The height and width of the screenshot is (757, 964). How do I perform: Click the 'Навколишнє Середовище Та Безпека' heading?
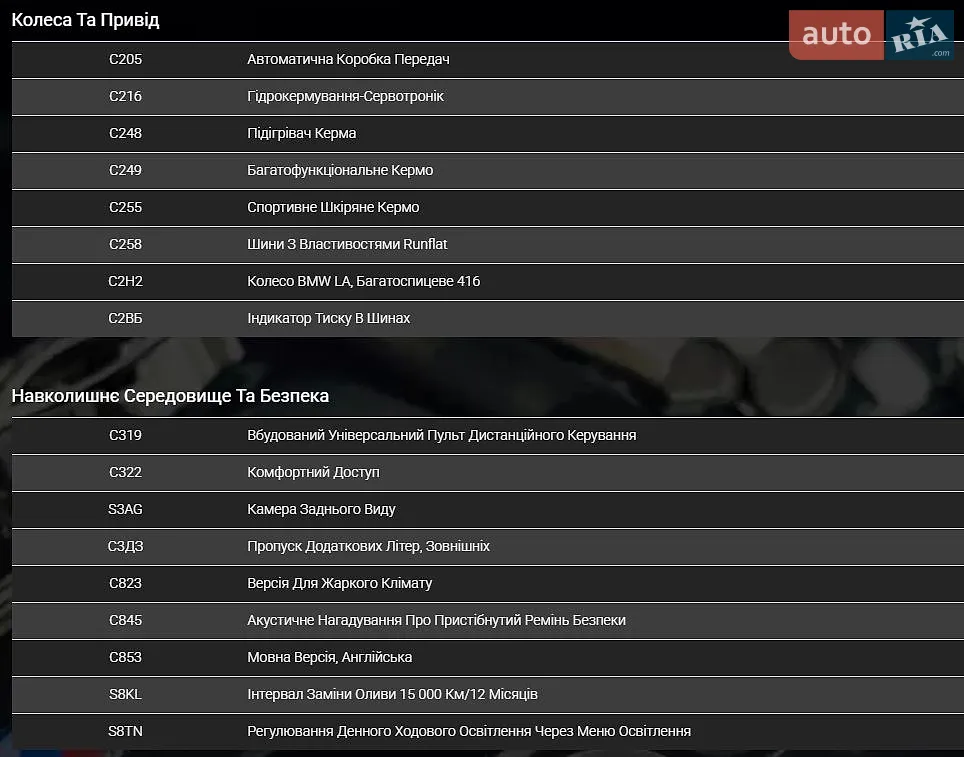tap(170, 396)
